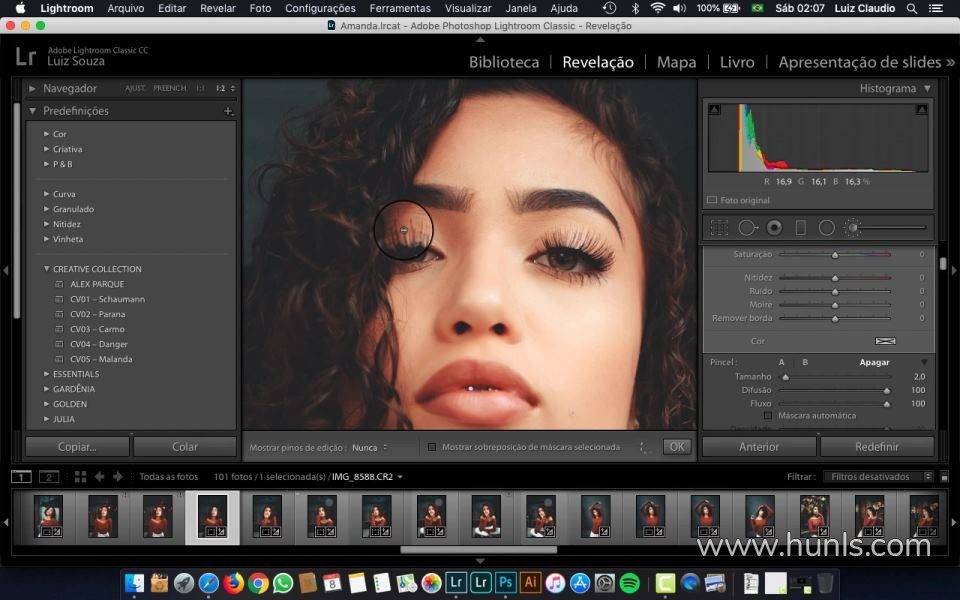Select the Spot Removal tool
960x600 pixels.
coord(747,227)
